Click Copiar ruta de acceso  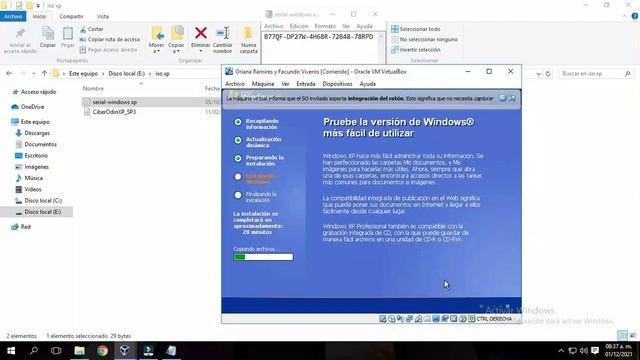click(x=110, y=39)
